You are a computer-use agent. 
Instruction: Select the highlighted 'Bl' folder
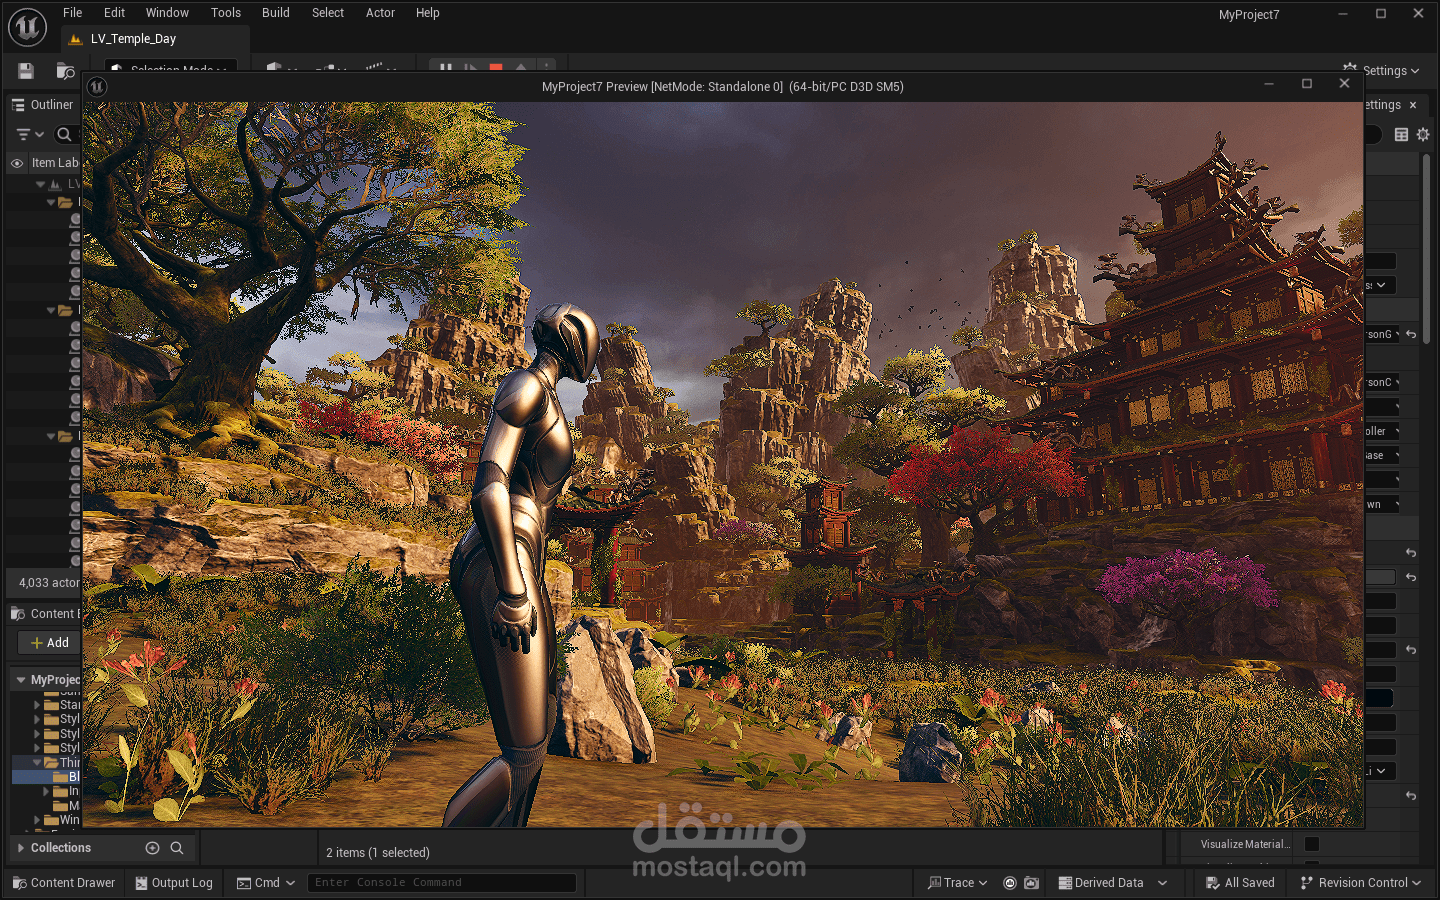pos(47,777)
